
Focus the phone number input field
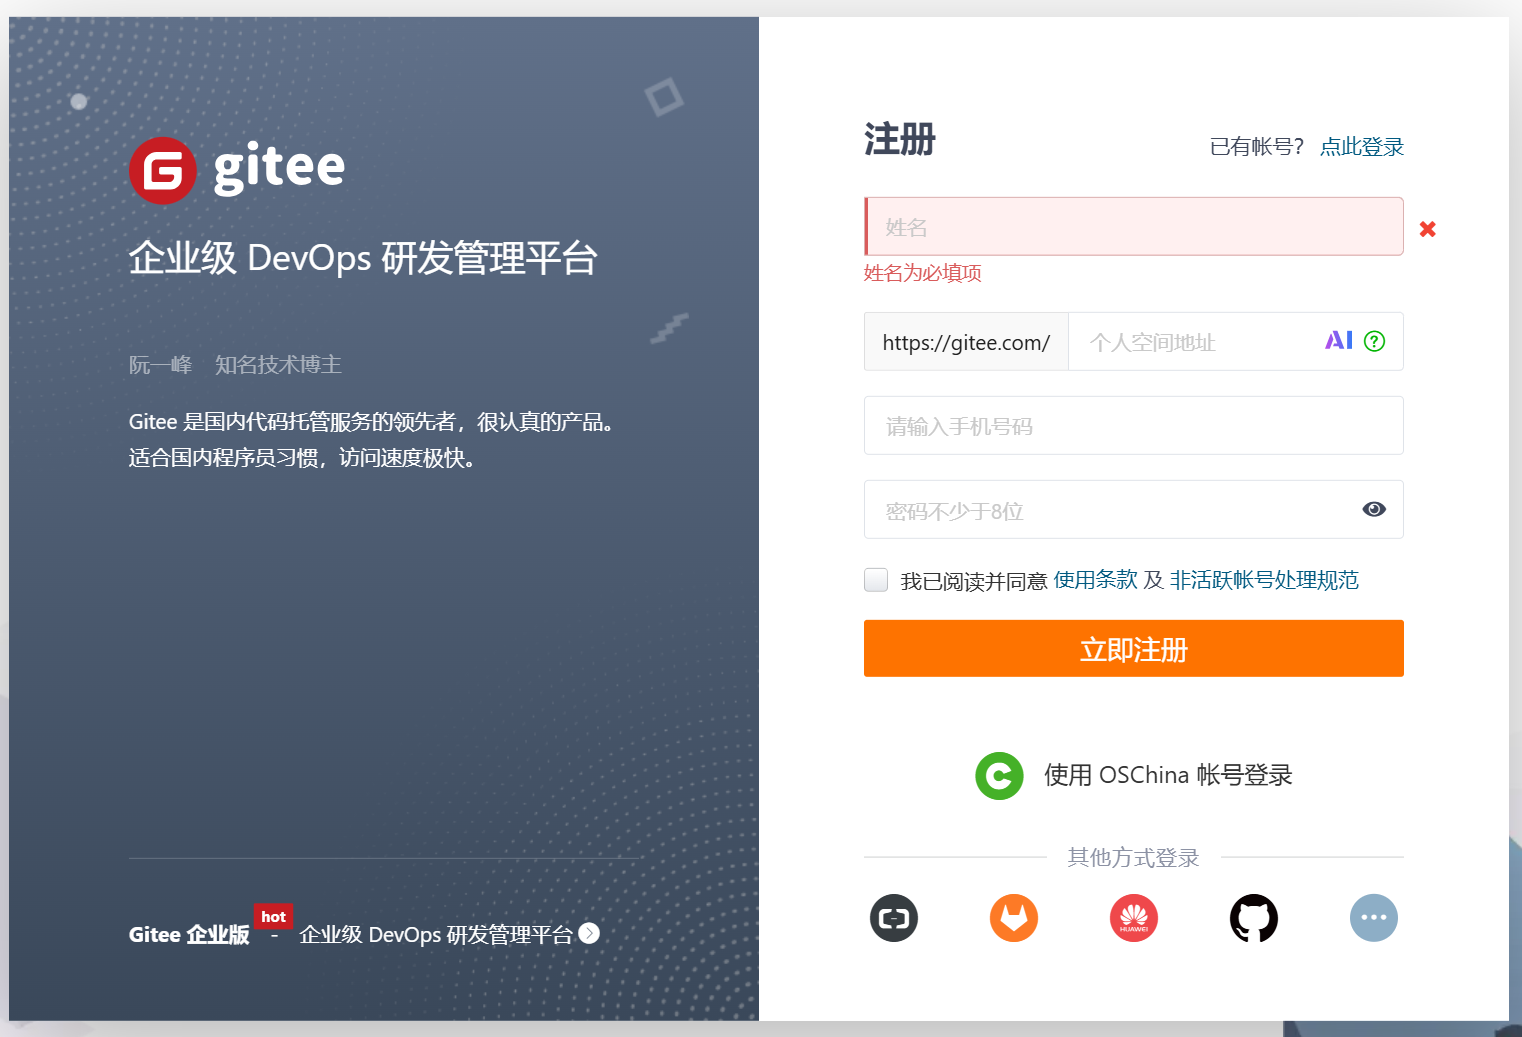click(1134, 426)
